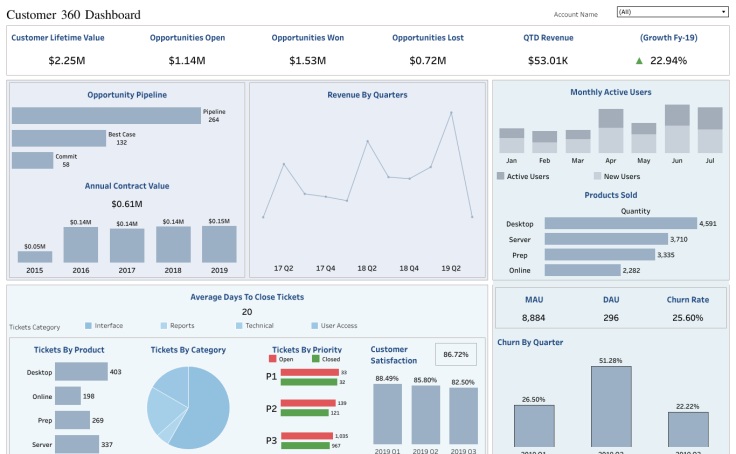This screenshot has height=454, width=736.
Task: Select the Server bar in Tickets By Product
Action: [x=84, y=444]
